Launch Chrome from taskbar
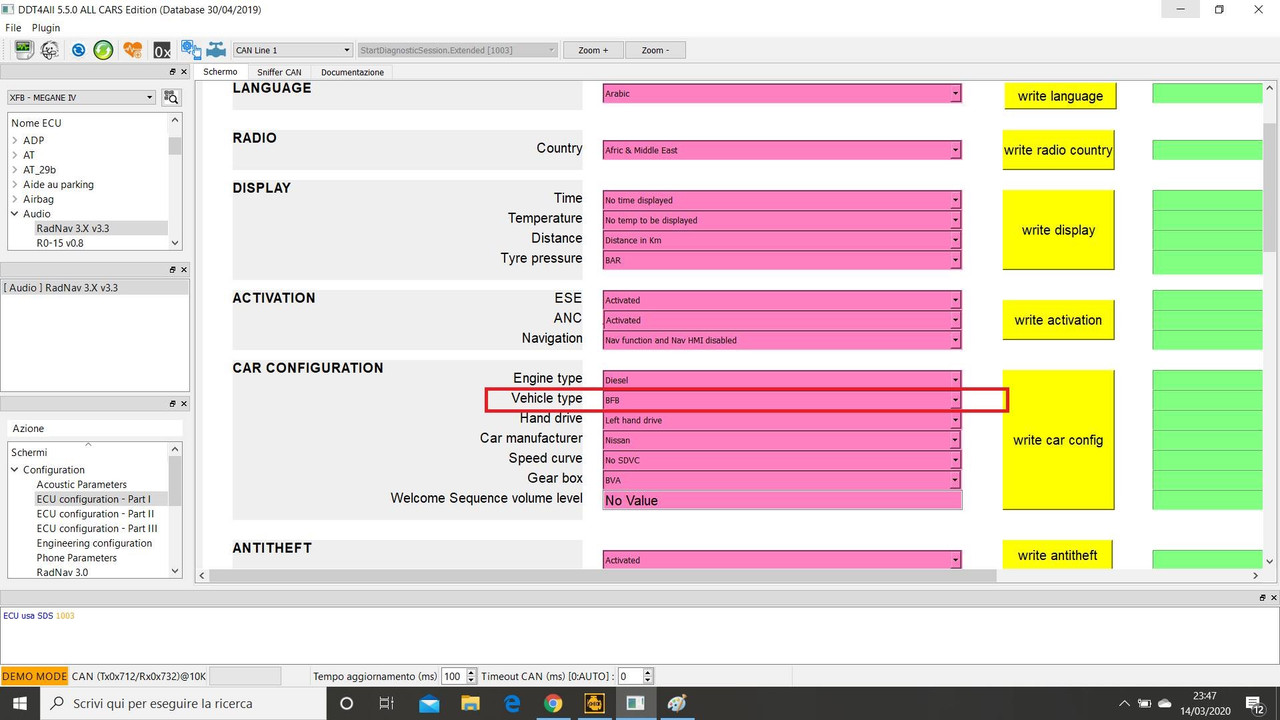This screenshot has height=720, width=1280. click(x=553, y=704)
